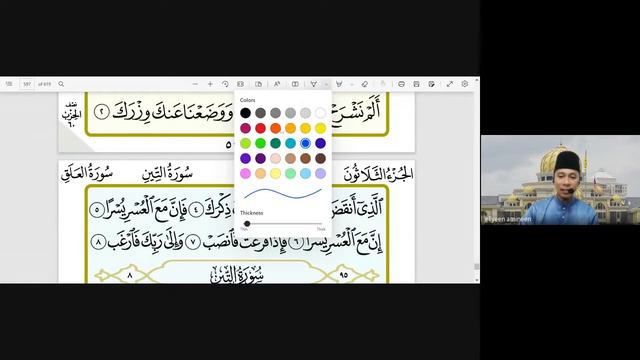Open the table of contents sidebar

9,84
